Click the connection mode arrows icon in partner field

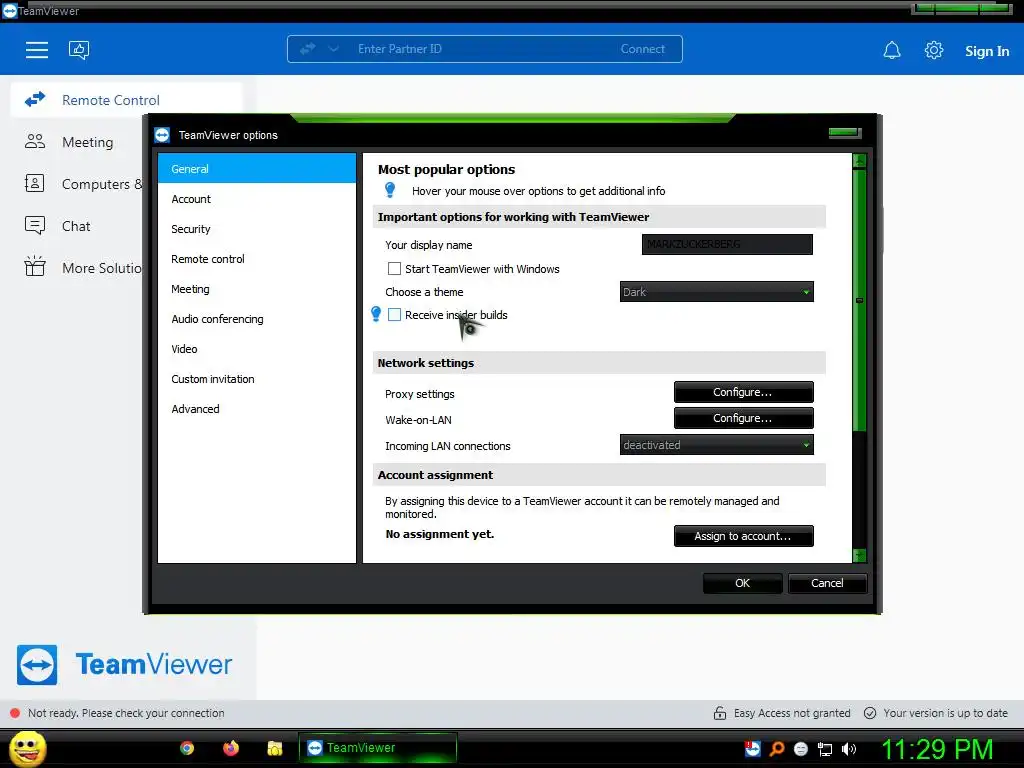[308, 49]
